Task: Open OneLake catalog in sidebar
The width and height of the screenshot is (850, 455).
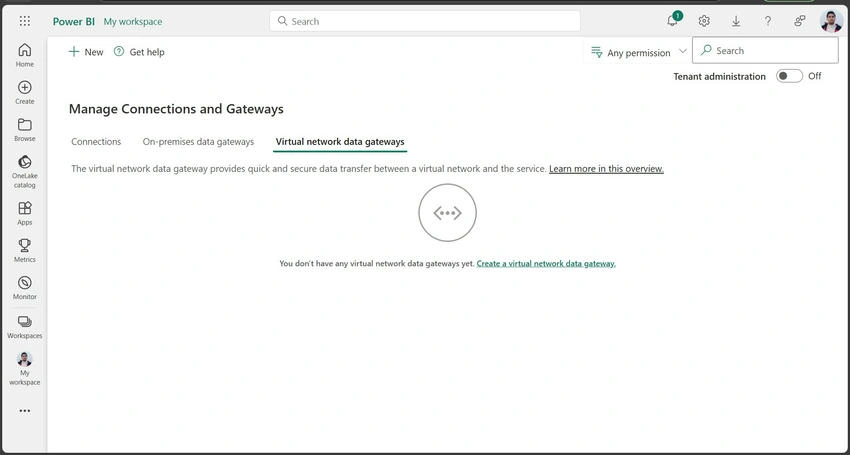Action: click(24, 172)
